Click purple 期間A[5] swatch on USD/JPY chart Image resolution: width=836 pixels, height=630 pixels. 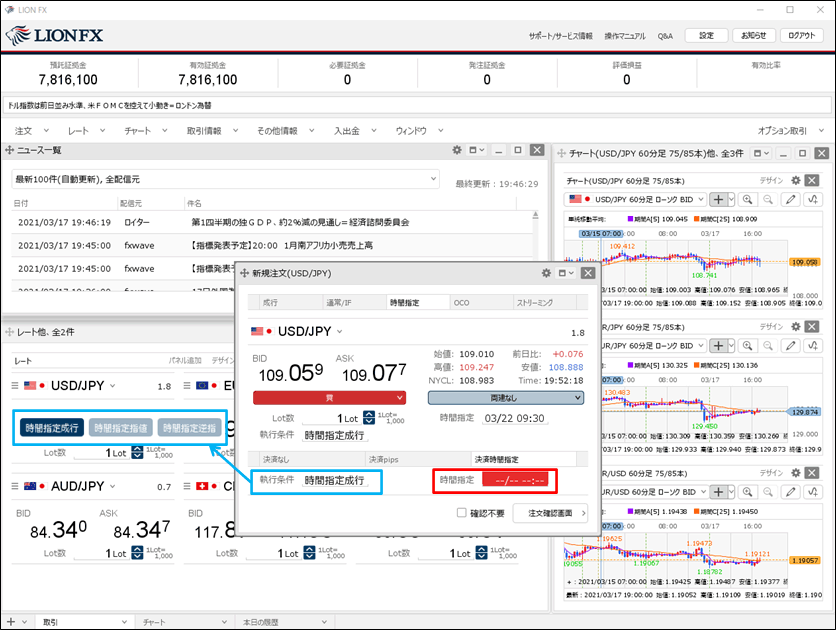(631, 219)
